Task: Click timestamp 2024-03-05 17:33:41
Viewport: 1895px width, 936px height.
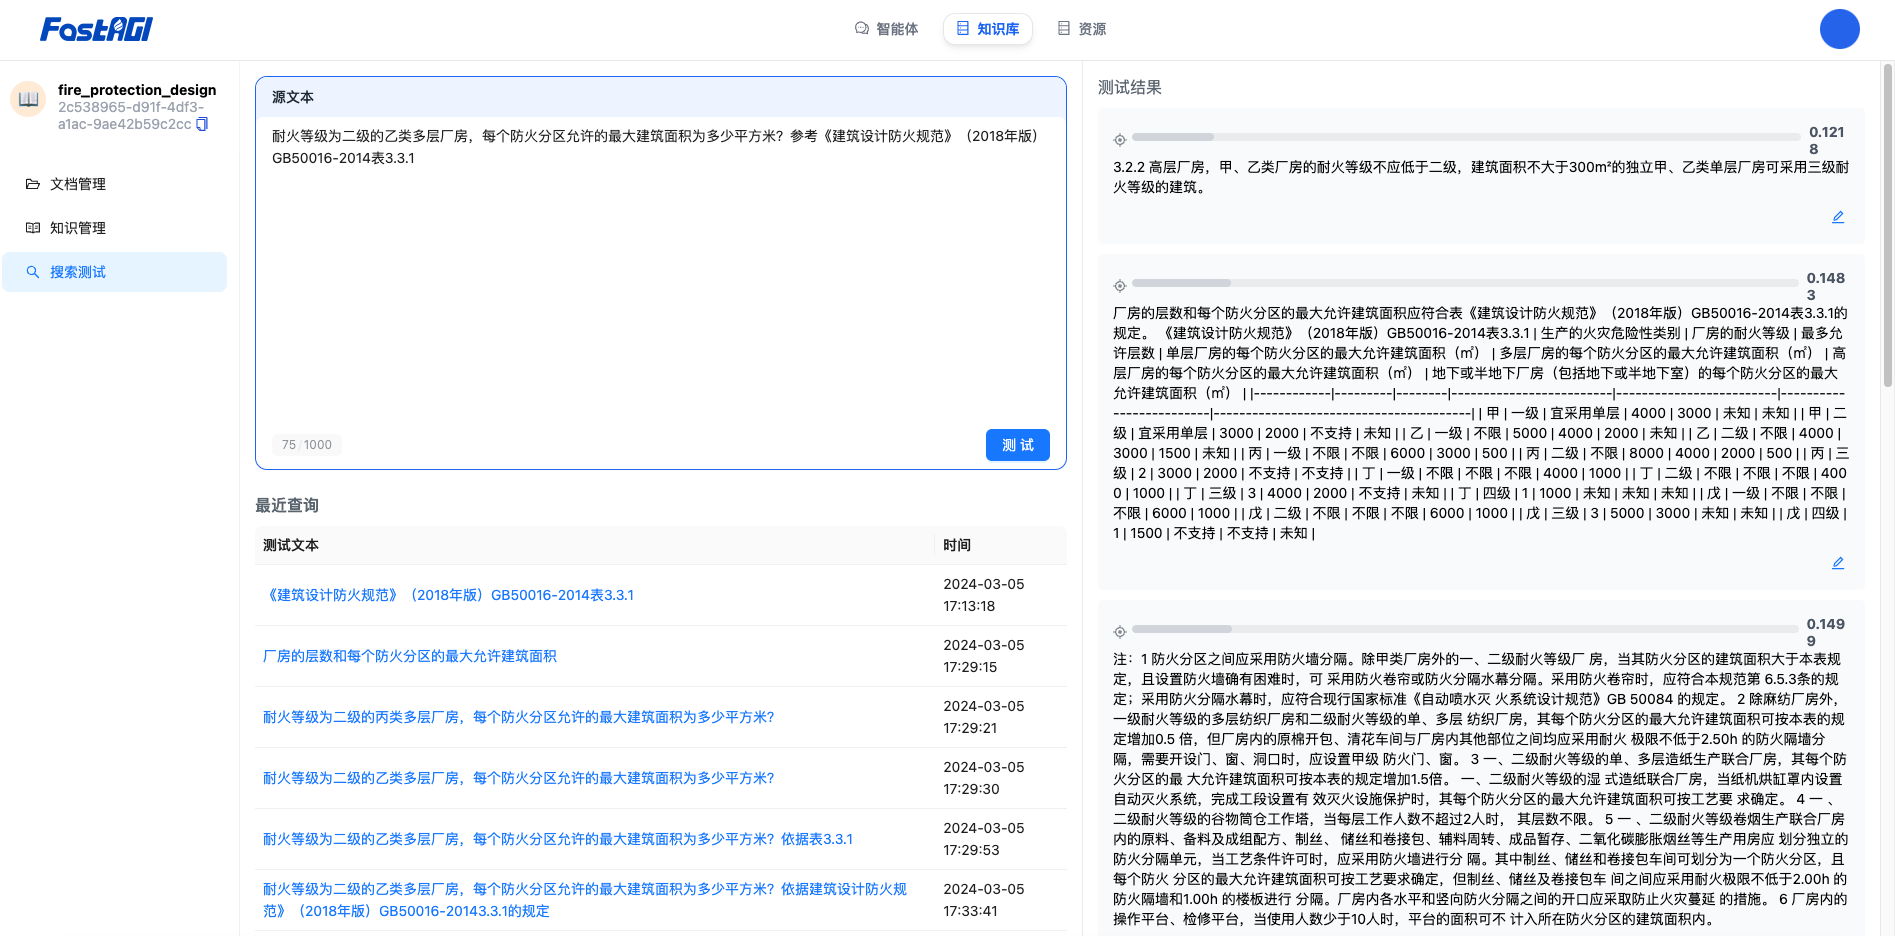Action: pyautogui.click(x=984, y=900)
